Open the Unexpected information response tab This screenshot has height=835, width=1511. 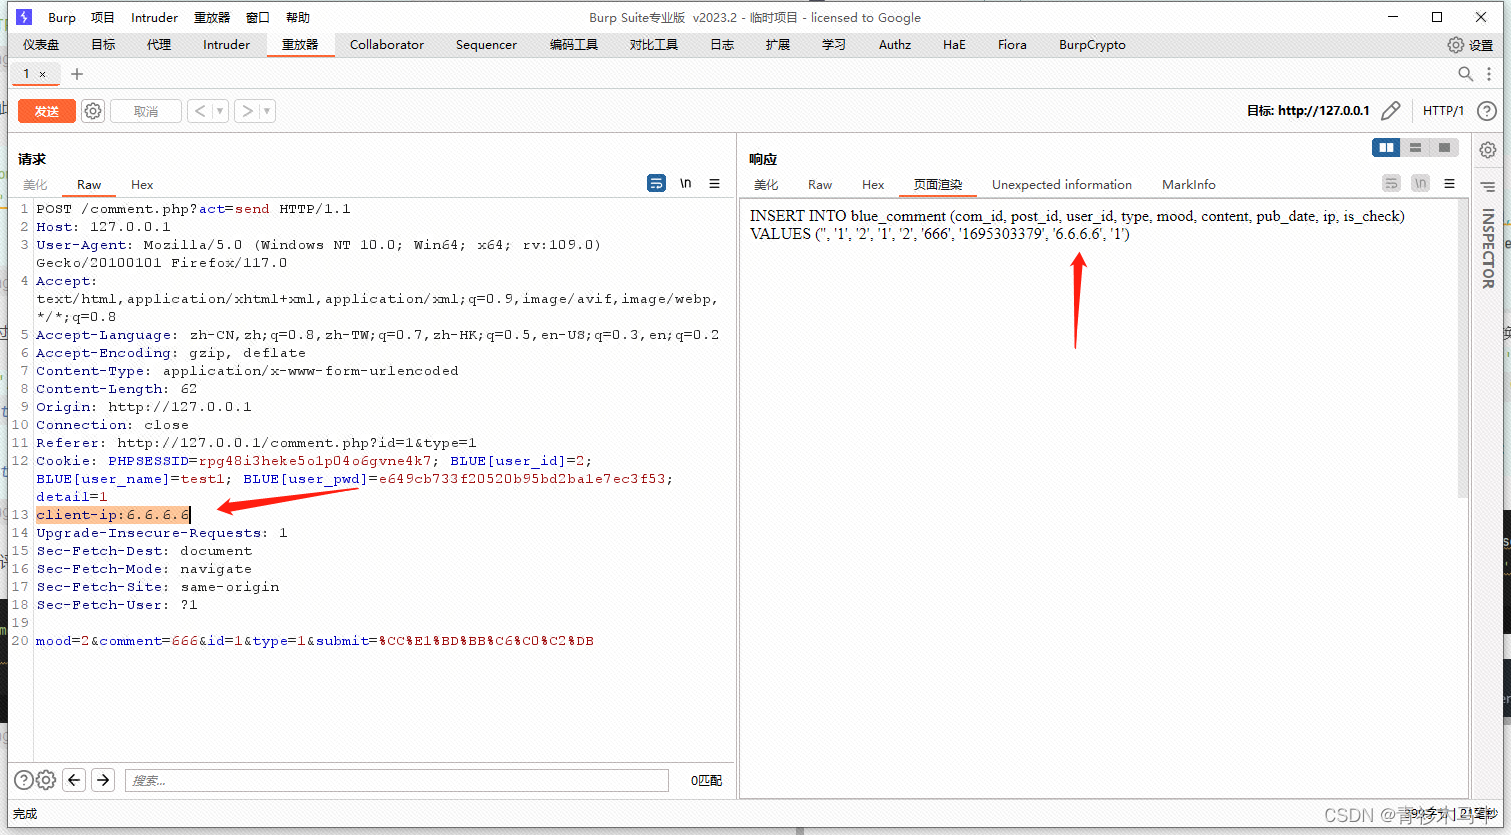(x=1062, y=185)
